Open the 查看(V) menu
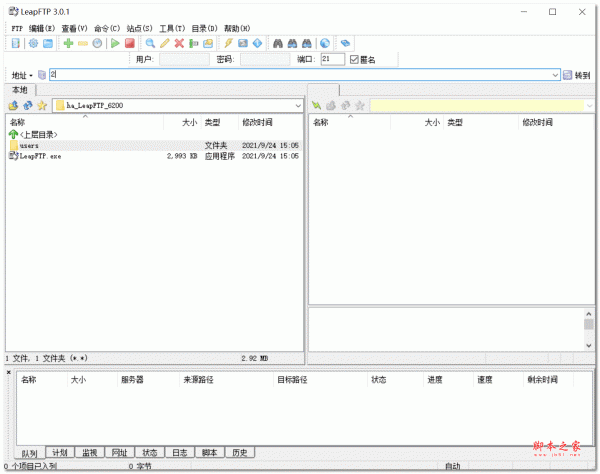The width and height of the screenshot is (600, 474). (75, 28)
